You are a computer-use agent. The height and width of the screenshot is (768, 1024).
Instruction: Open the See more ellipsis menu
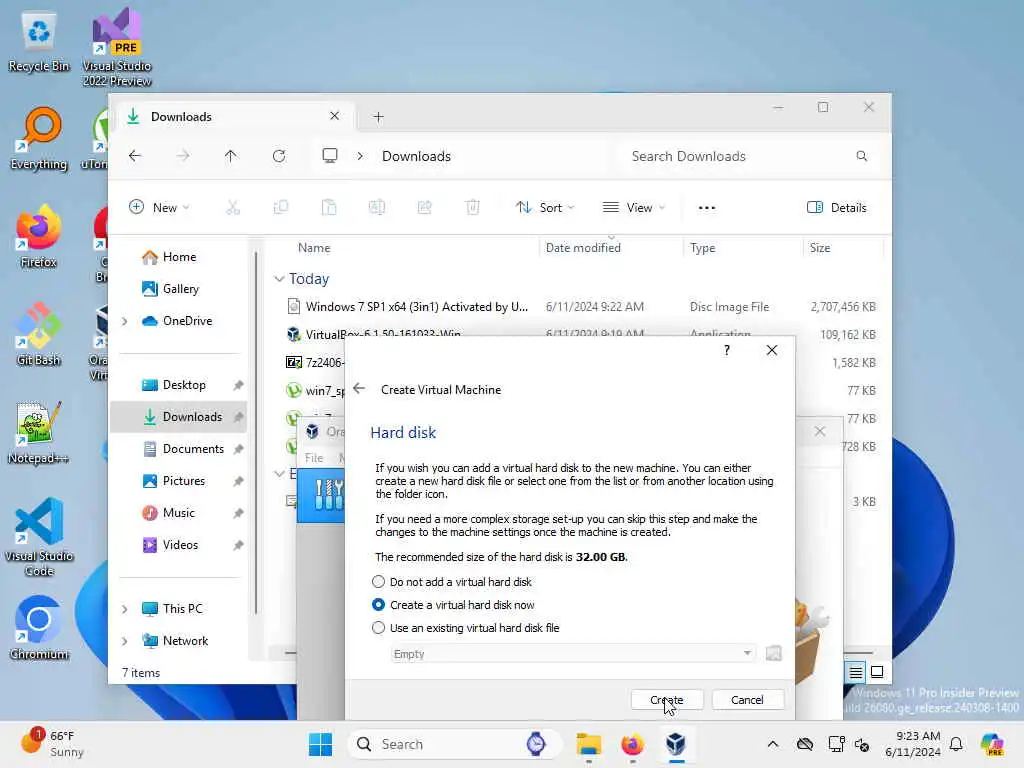tap(707, 208)
